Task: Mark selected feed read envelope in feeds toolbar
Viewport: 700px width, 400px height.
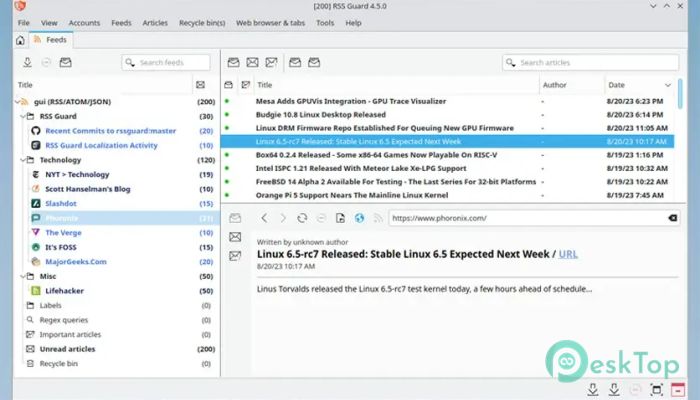Action: pos(65,62)
